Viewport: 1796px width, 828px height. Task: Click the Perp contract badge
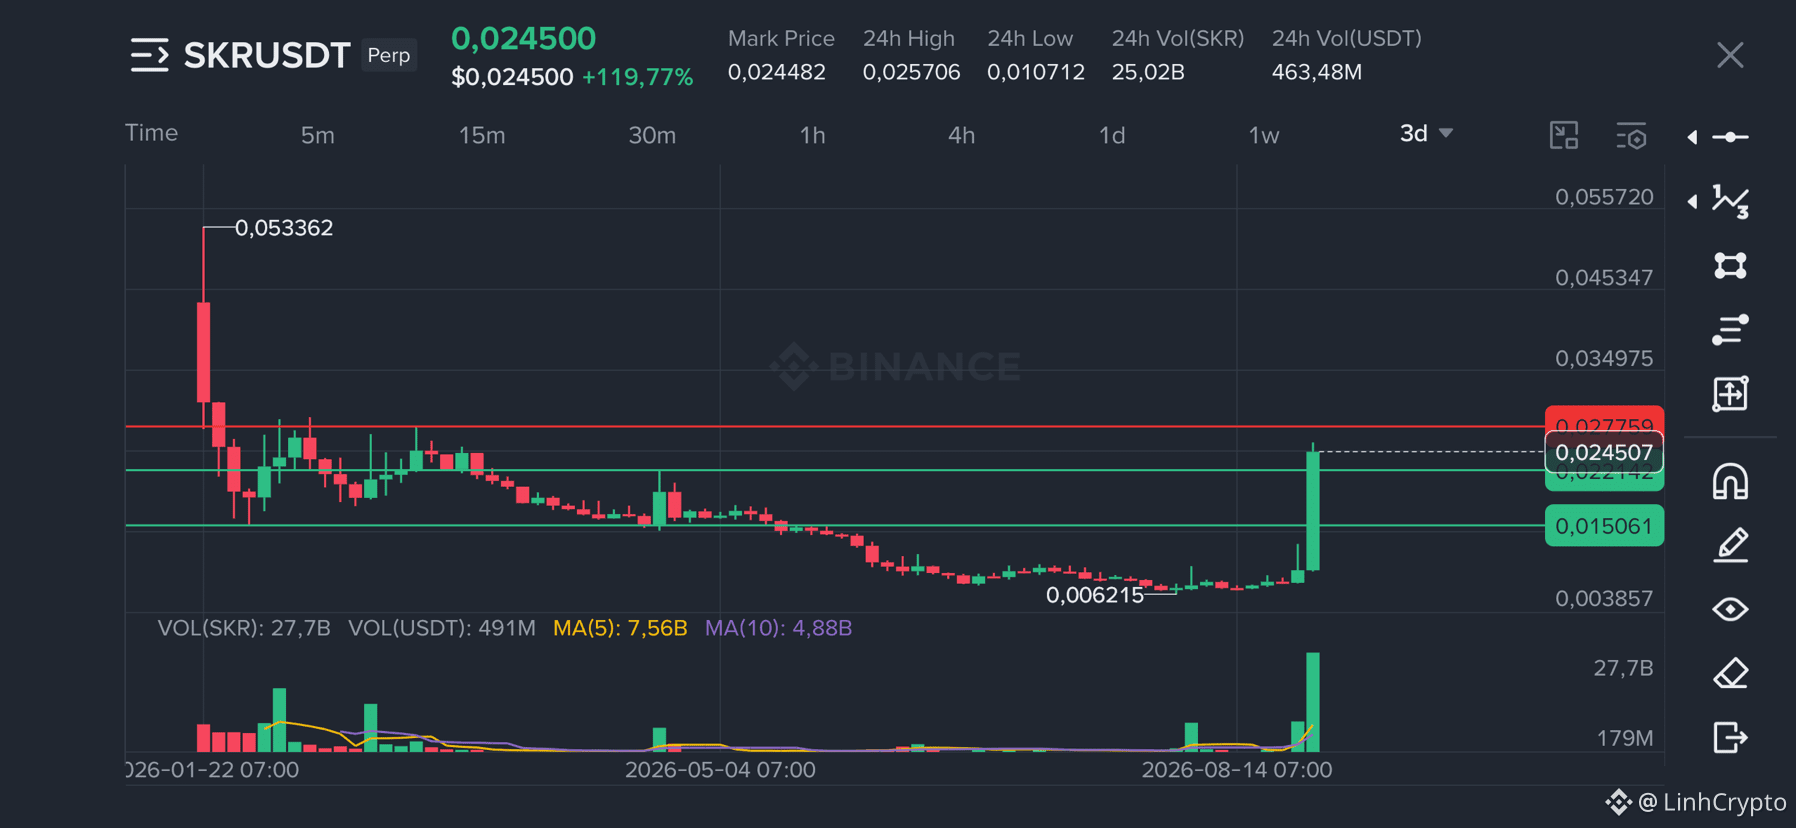click(x=389, y=55)
